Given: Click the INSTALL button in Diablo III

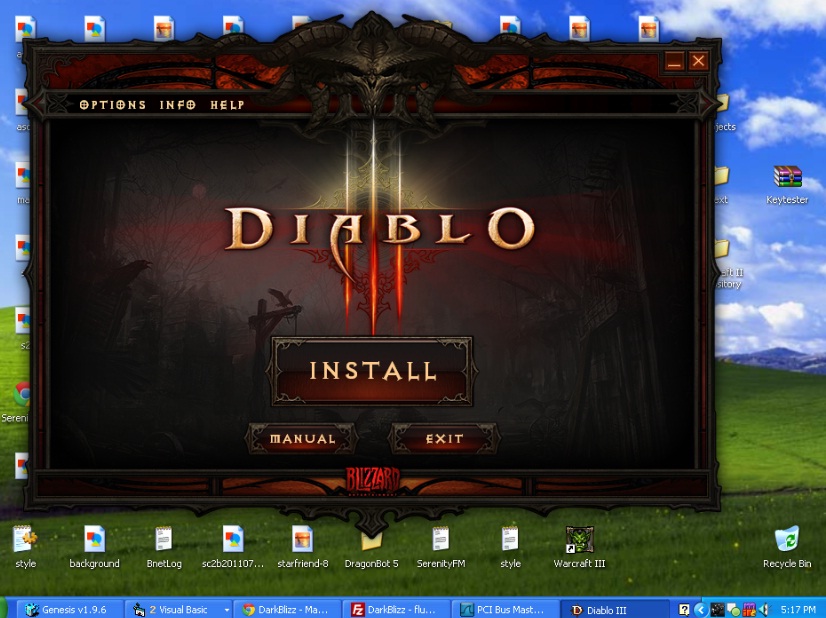Looking at the screenshot, I should point(372,371).
